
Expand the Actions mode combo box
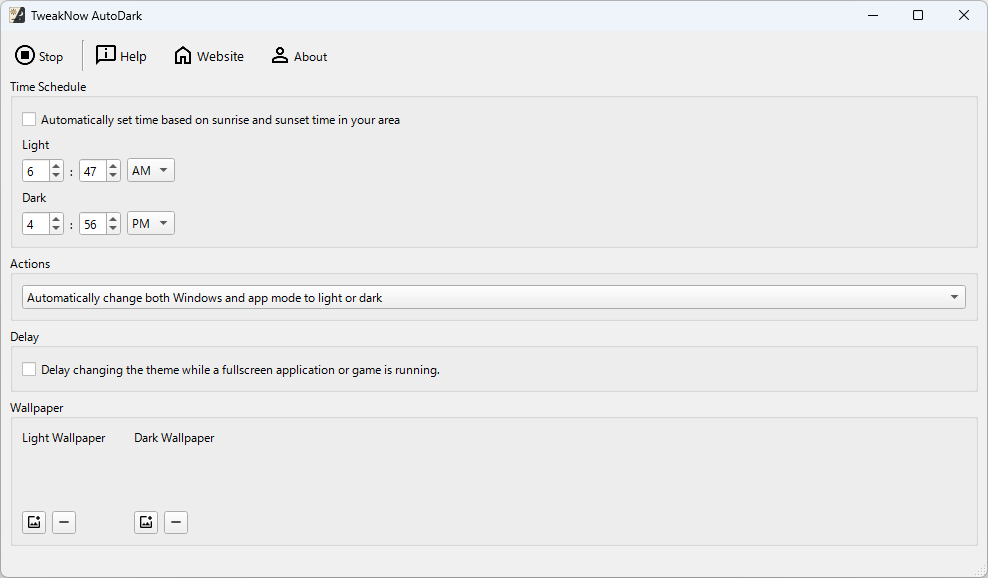click(x=494, y=297)
